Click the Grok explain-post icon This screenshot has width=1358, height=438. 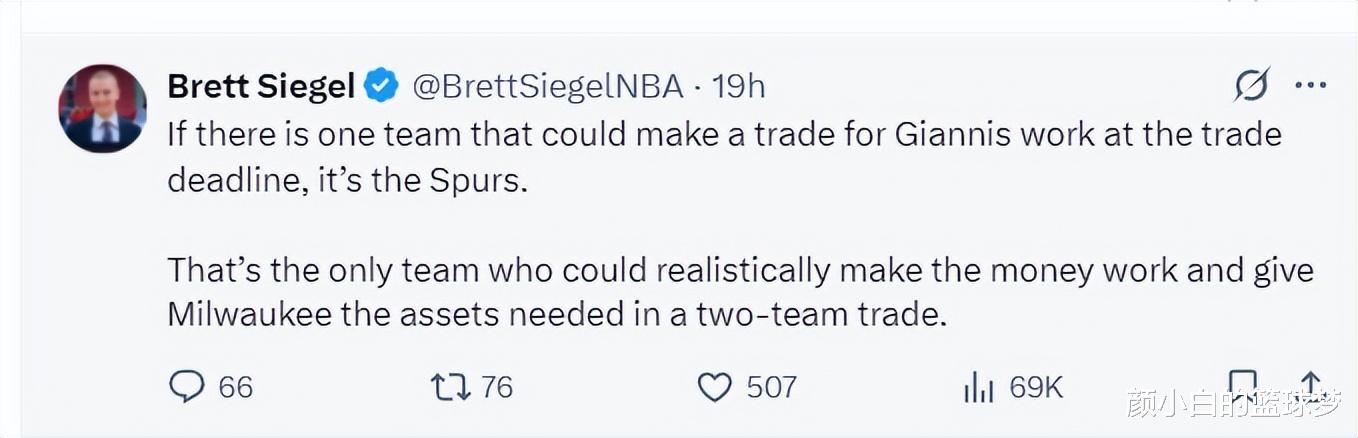click(x=1251, y=86)
